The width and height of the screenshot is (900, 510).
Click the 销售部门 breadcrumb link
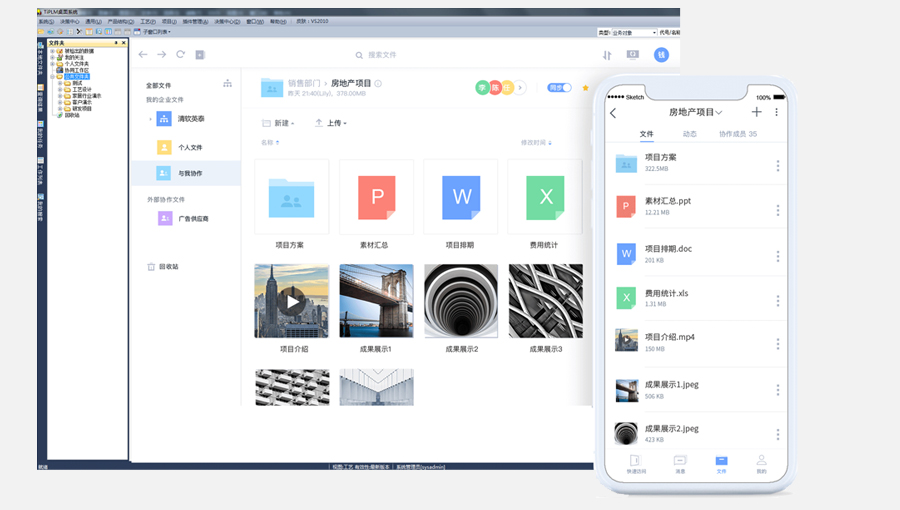(x=304, y=84)
